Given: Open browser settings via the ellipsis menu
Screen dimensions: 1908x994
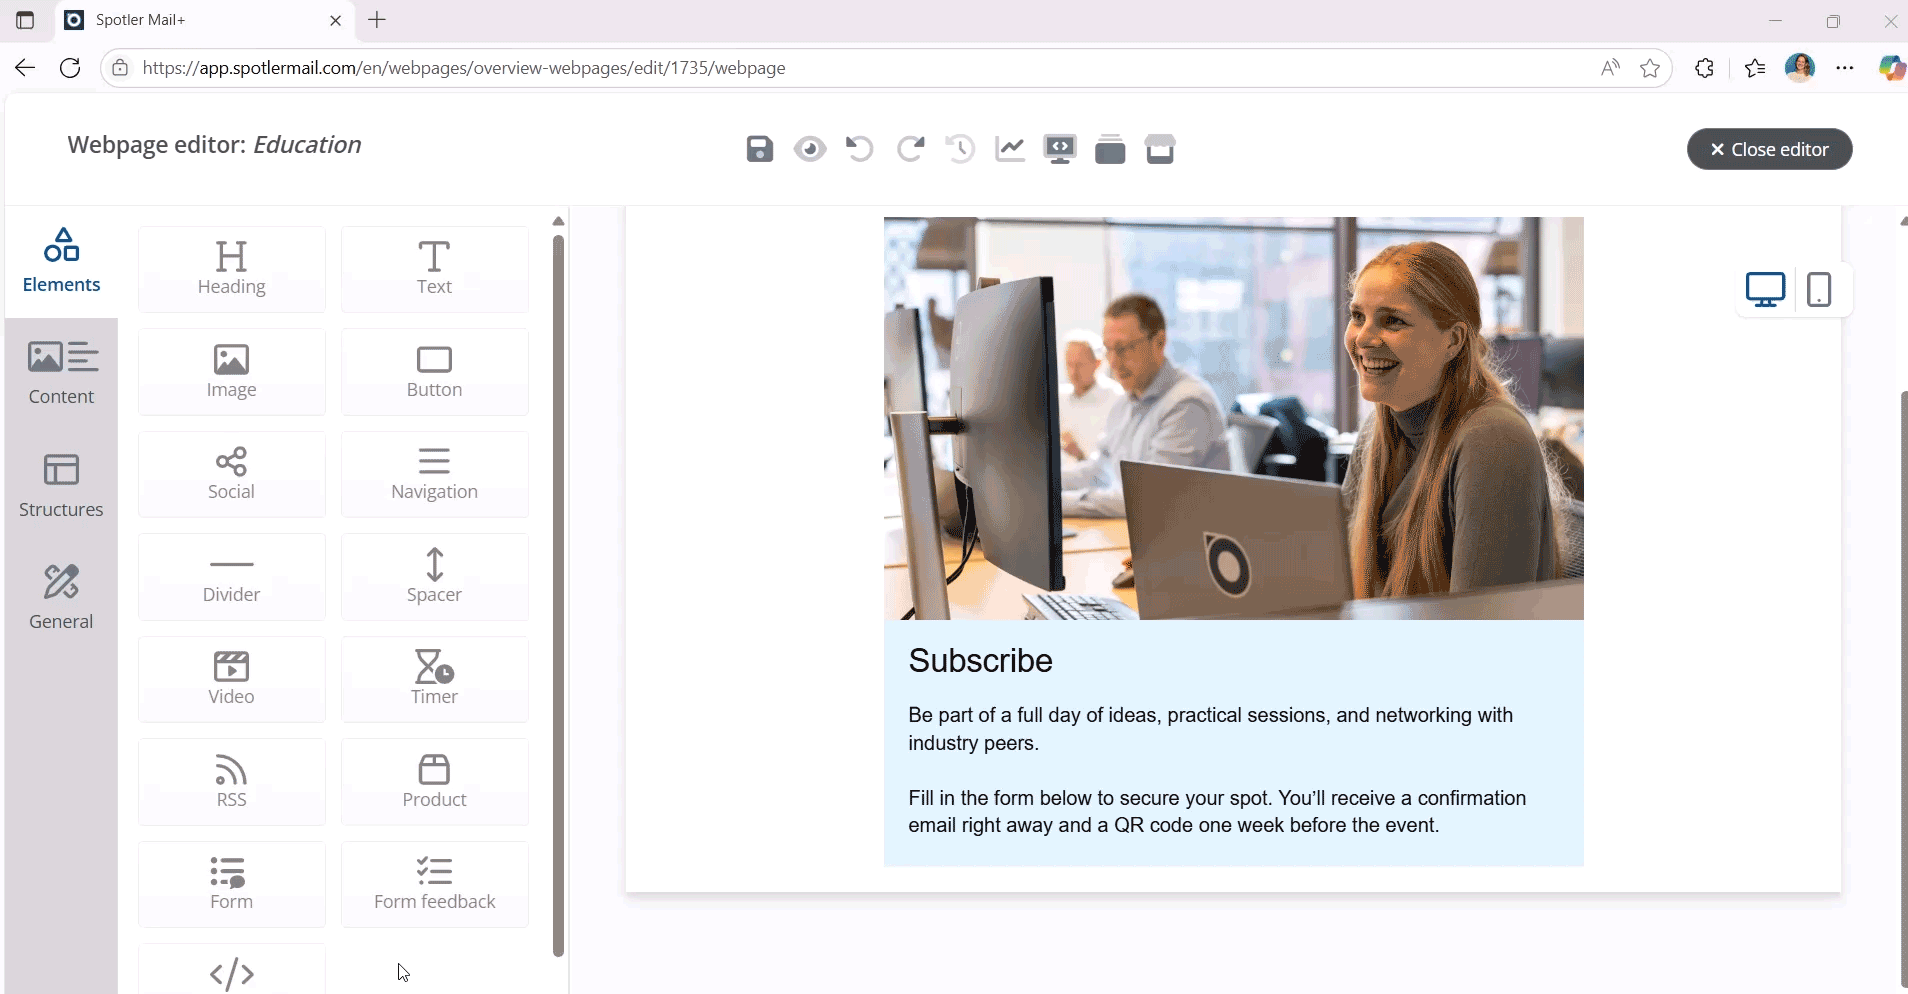Looking at the screenshot, I should pos(1845,67).
